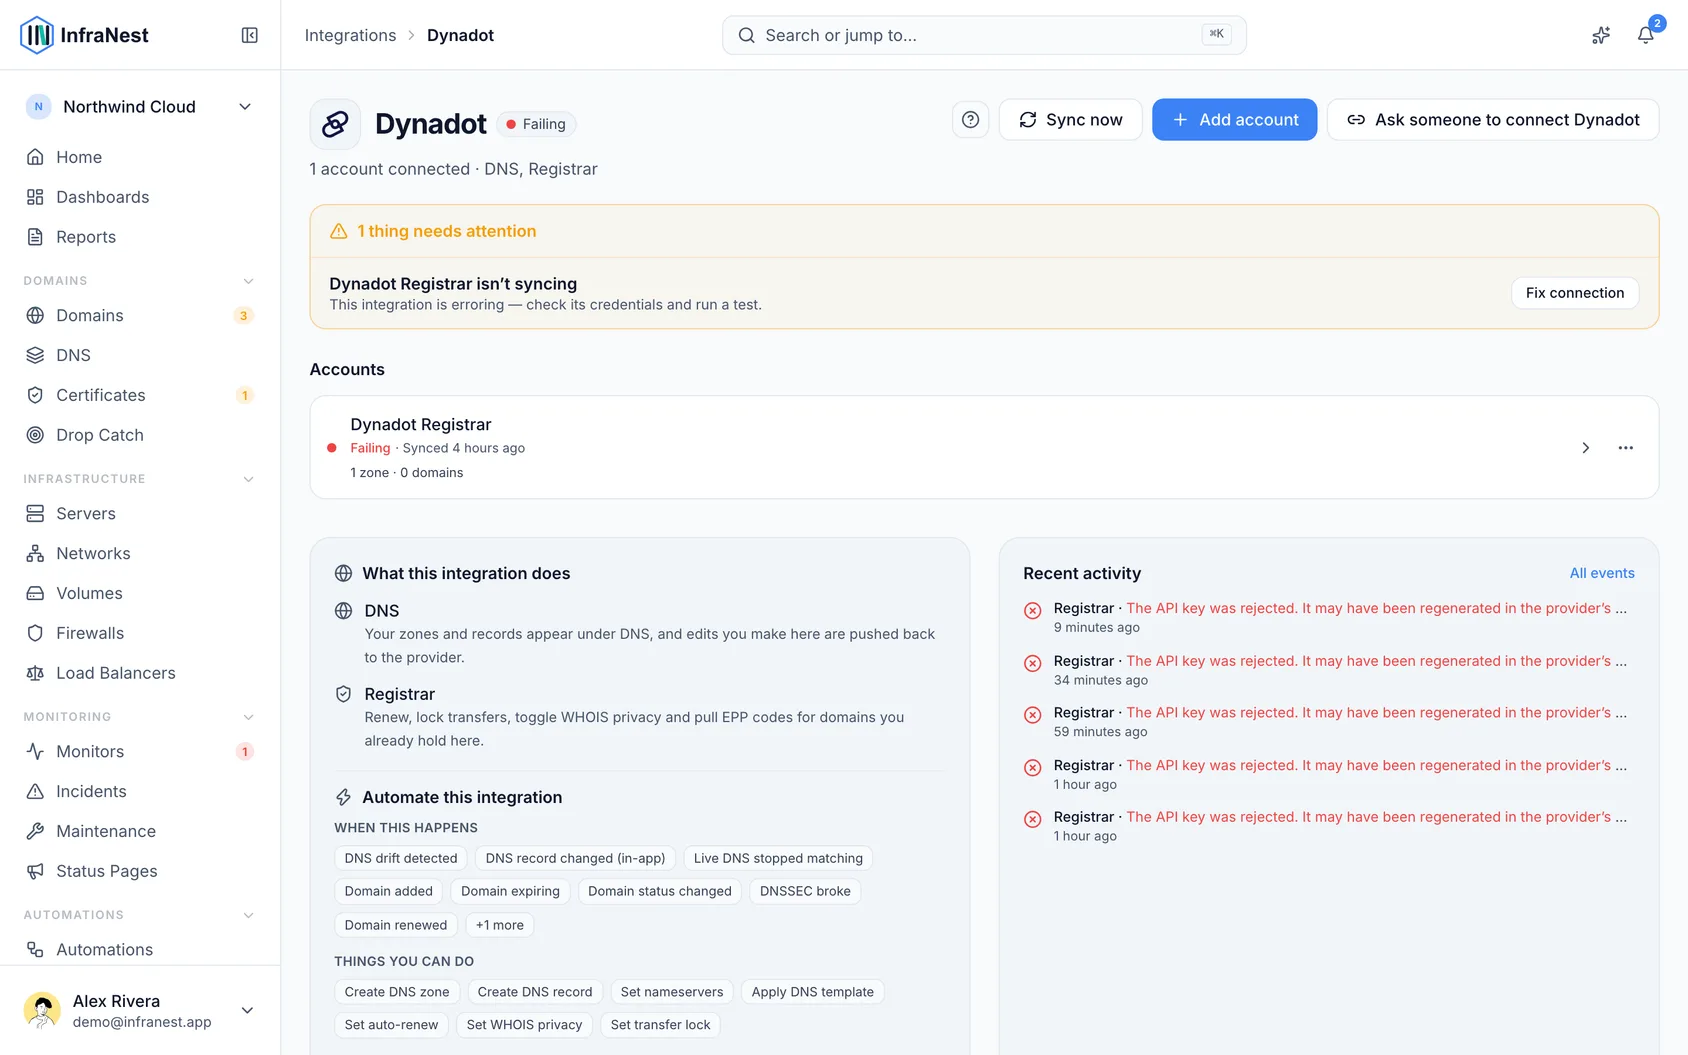
Task: Collapse the INFRASTRUCTURE sidebar section
Action: (x=248, y=479)
